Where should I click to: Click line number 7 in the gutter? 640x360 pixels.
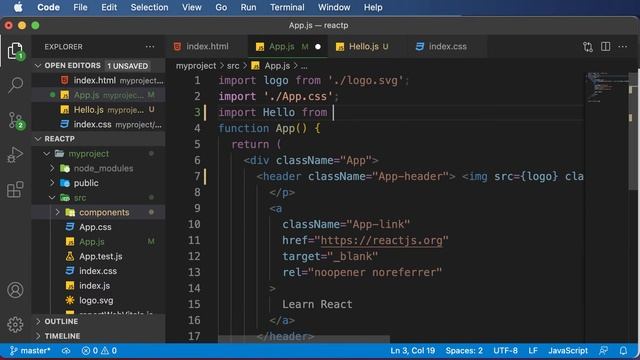click(x=197, y=176)
